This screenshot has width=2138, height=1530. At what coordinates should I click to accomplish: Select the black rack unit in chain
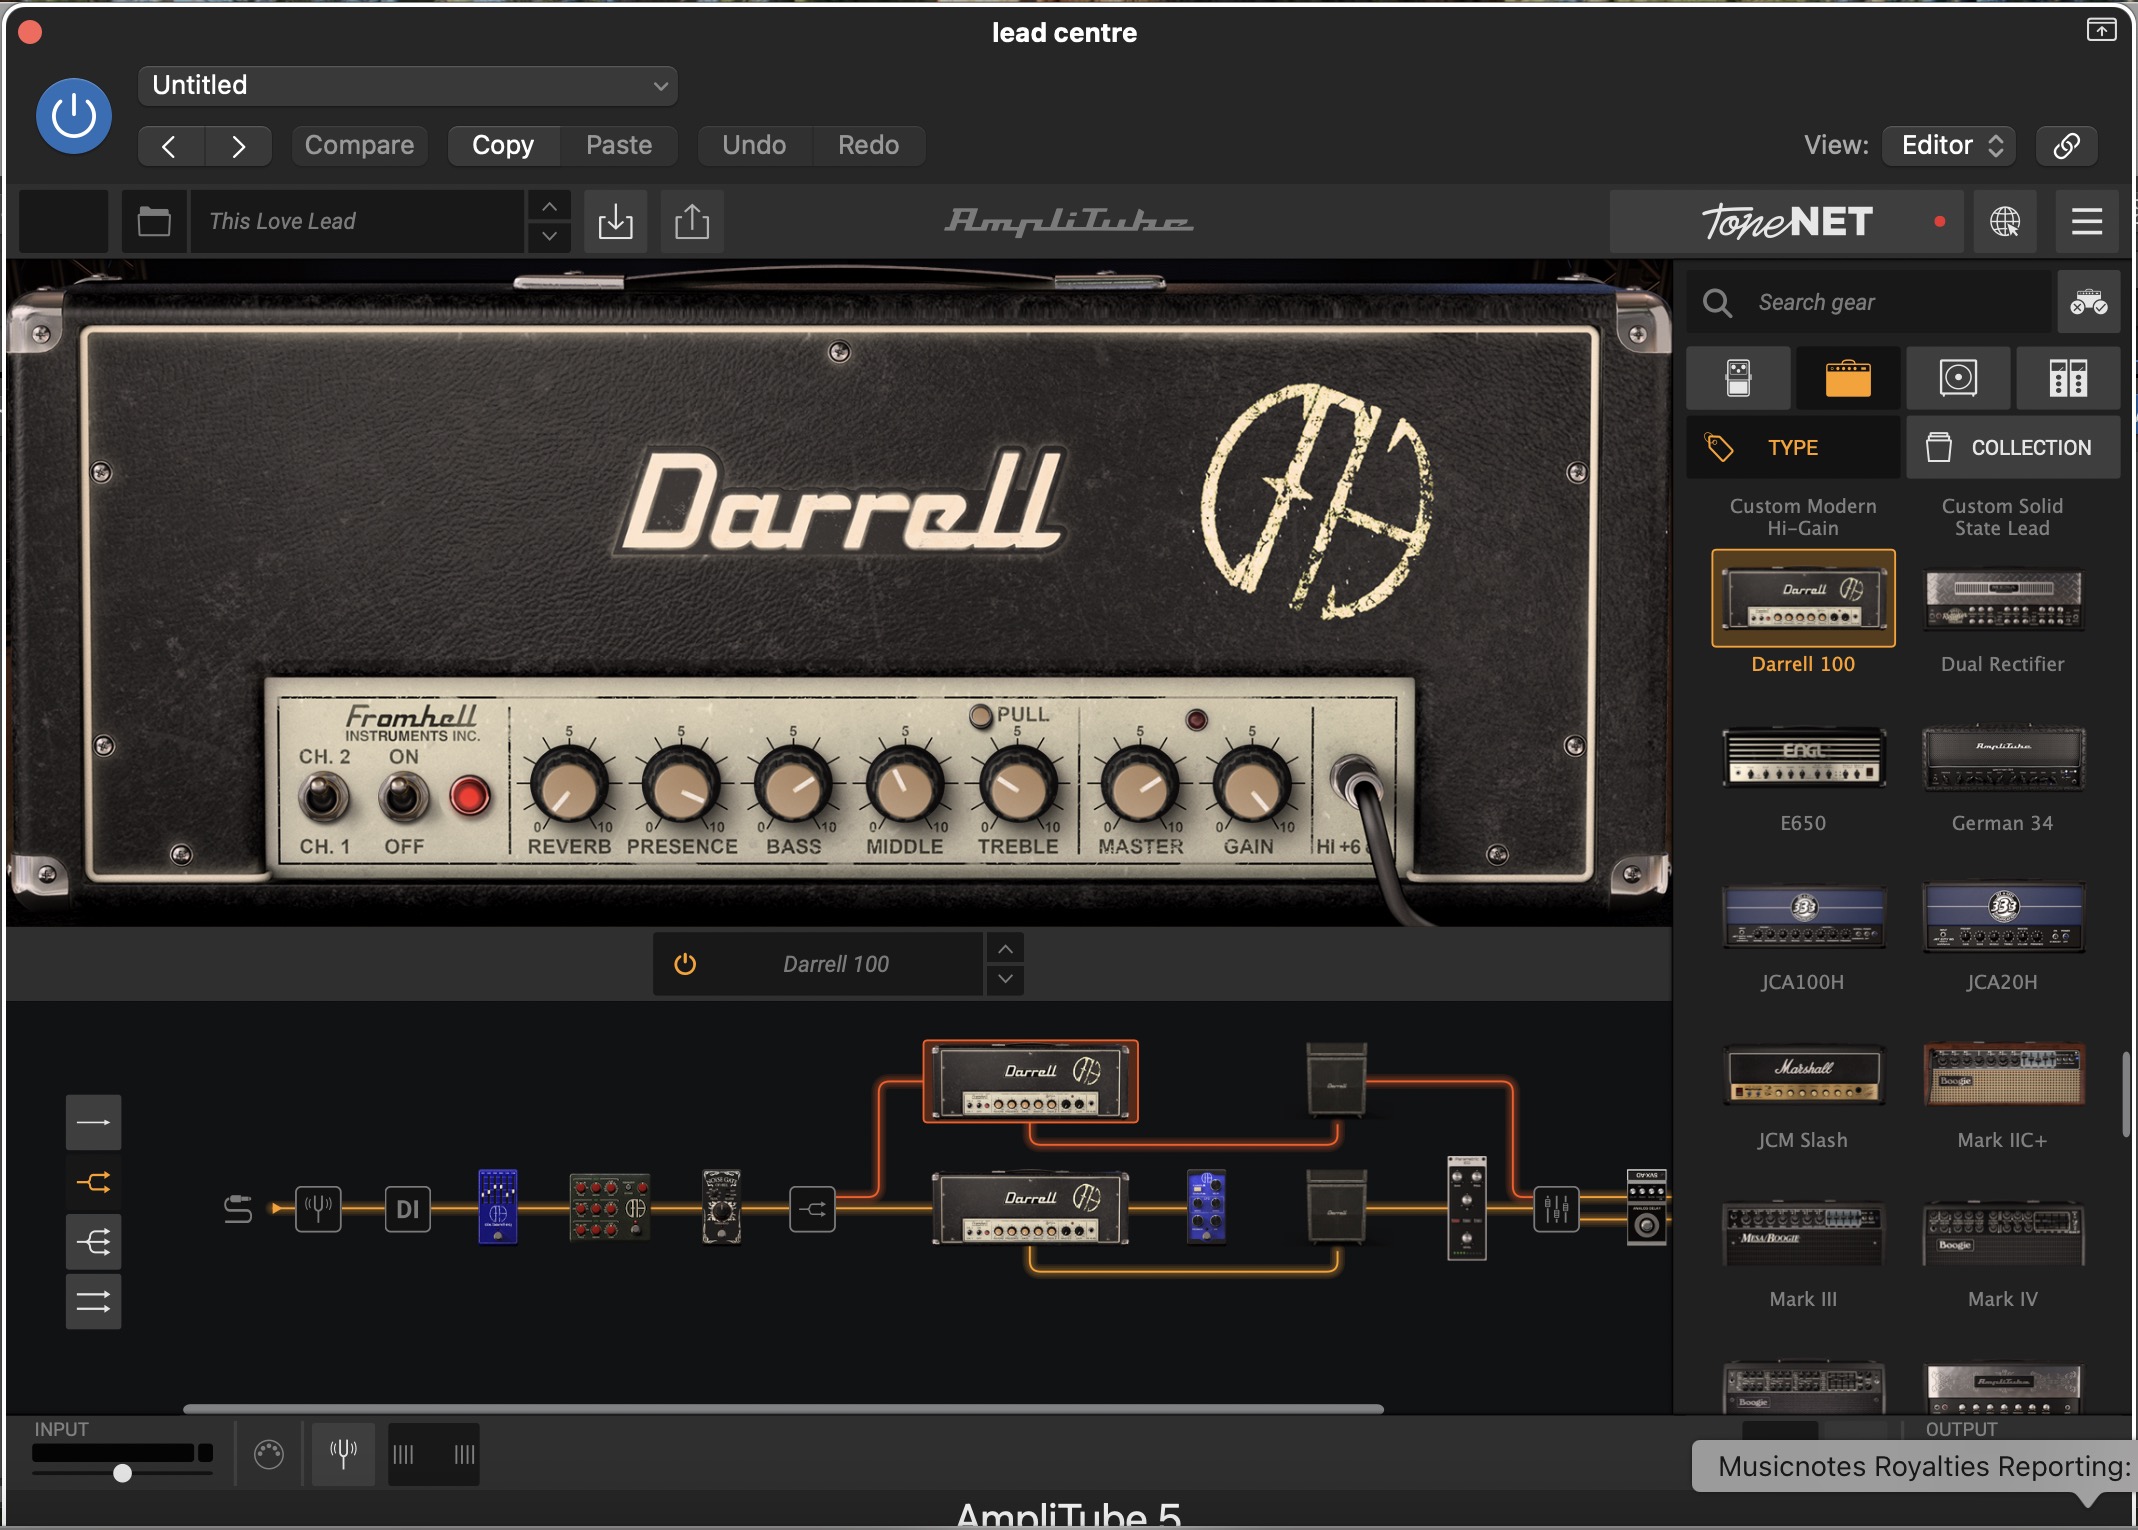click(1467, 1208)
